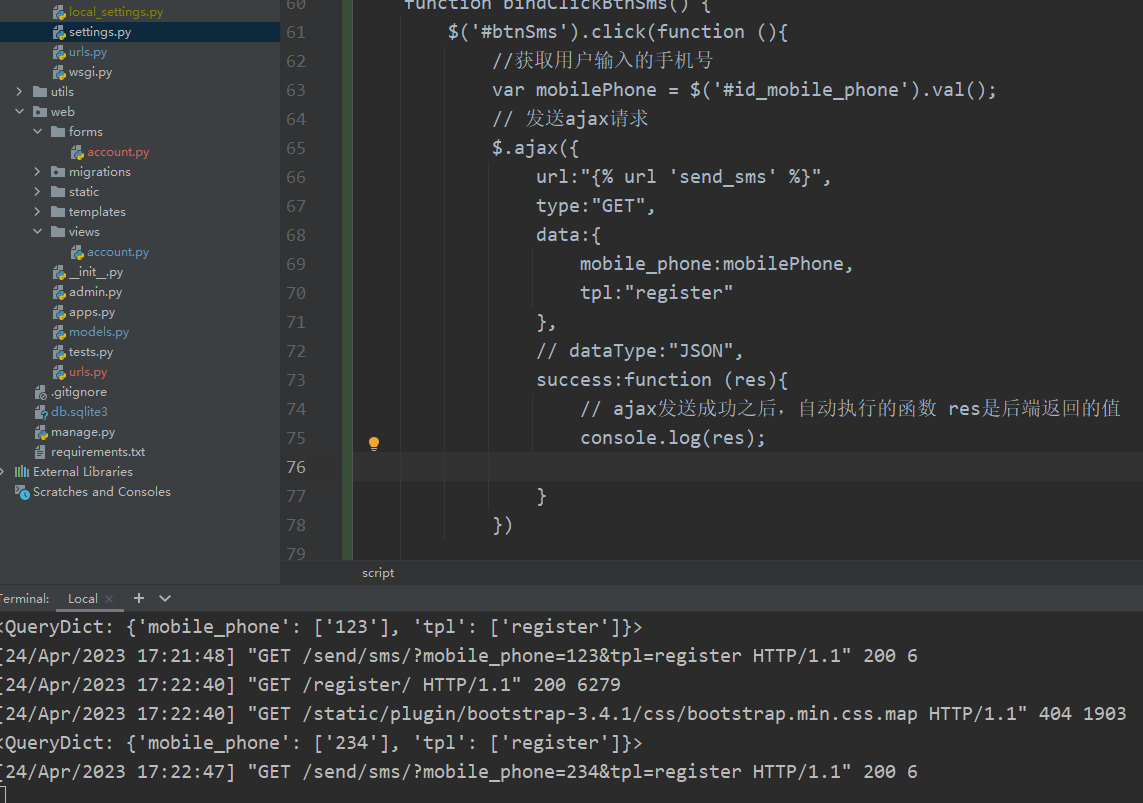Click the tests.py Python file icon
This screenshot has width=1143, height=803.
tap(59, 353)
